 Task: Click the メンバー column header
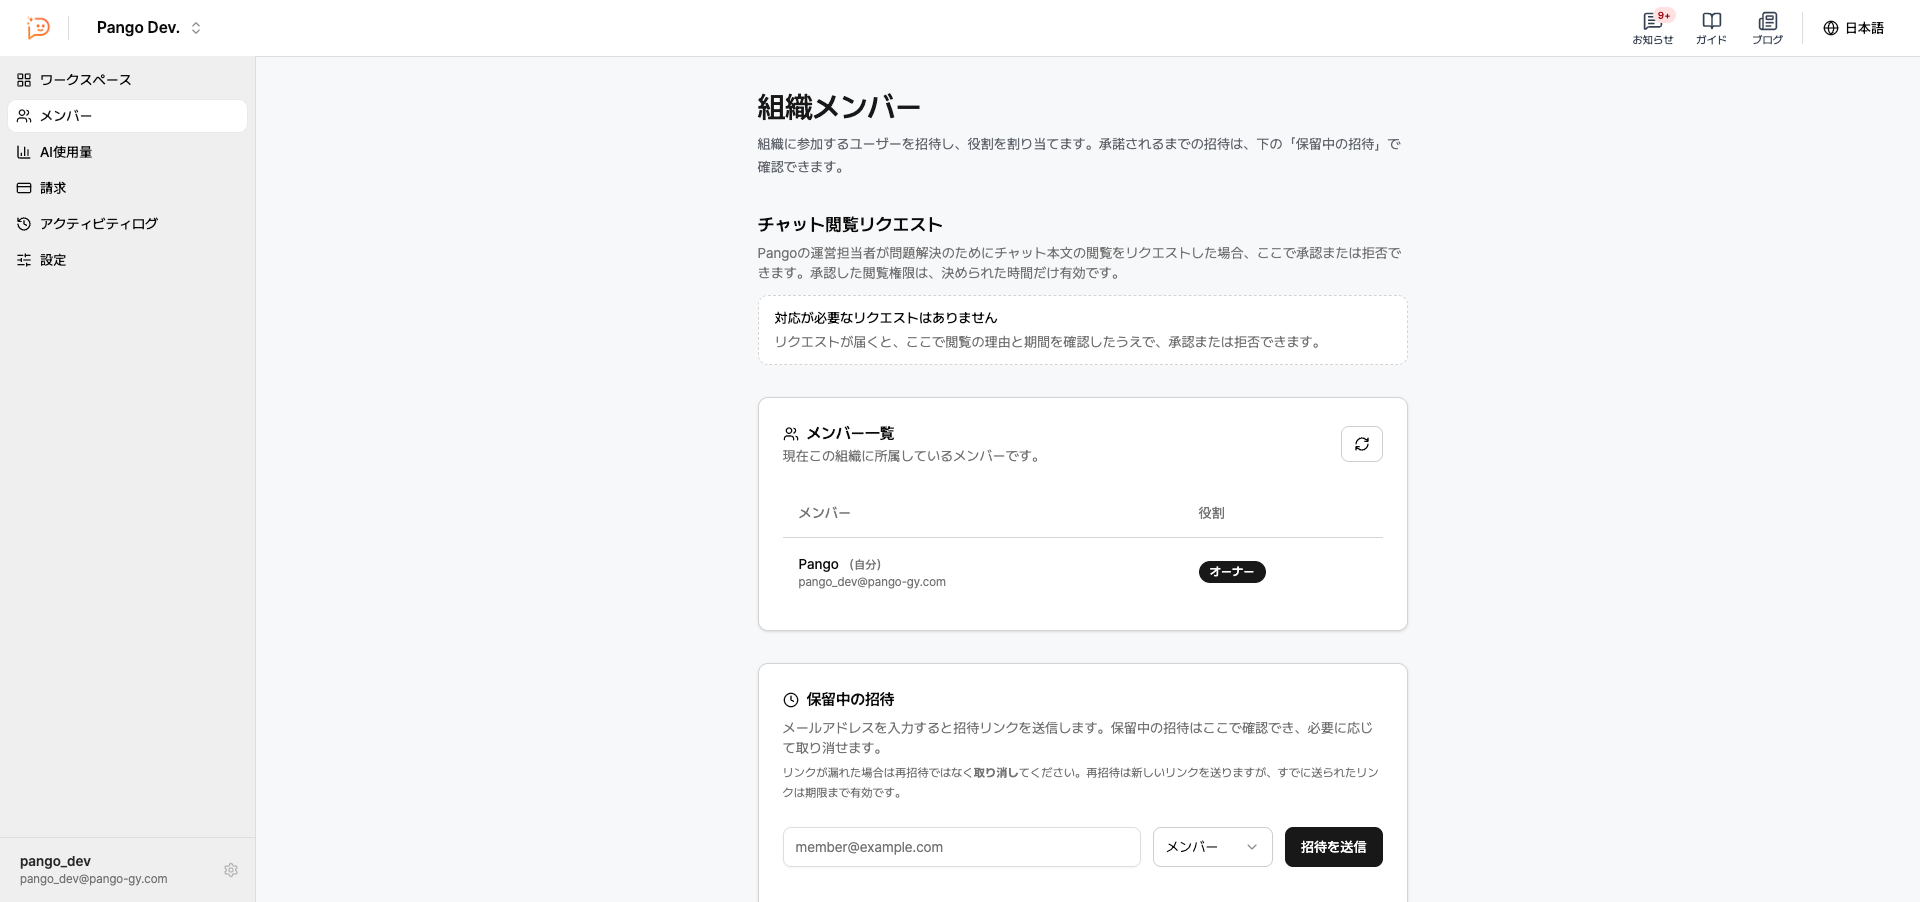824,513
